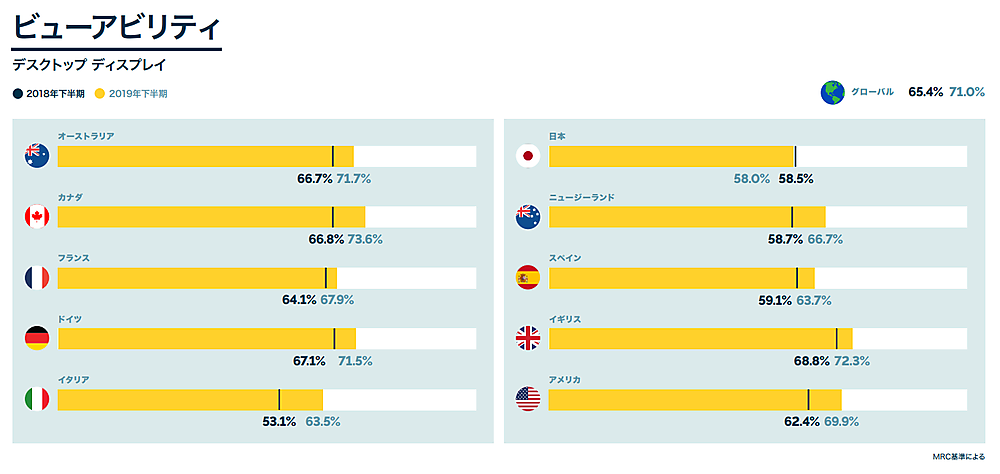Select the United States flag icon

[528, 400]
